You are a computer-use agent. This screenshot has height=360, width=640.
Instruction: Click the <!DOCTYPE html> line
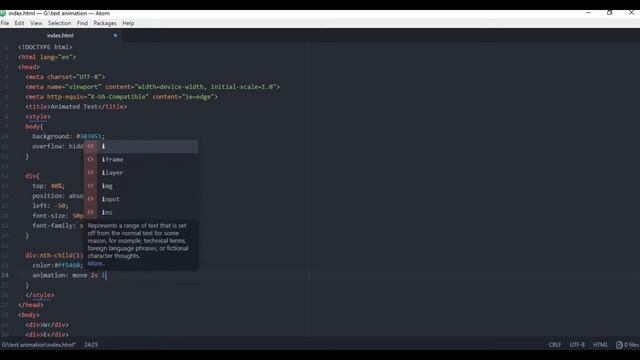45,47
